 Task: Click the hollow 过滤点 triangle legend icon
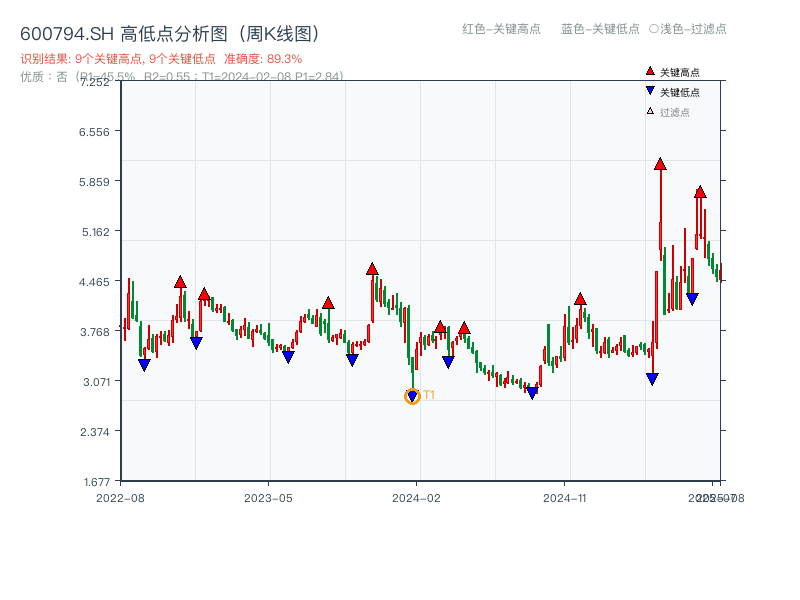click(x=650, y=113)
